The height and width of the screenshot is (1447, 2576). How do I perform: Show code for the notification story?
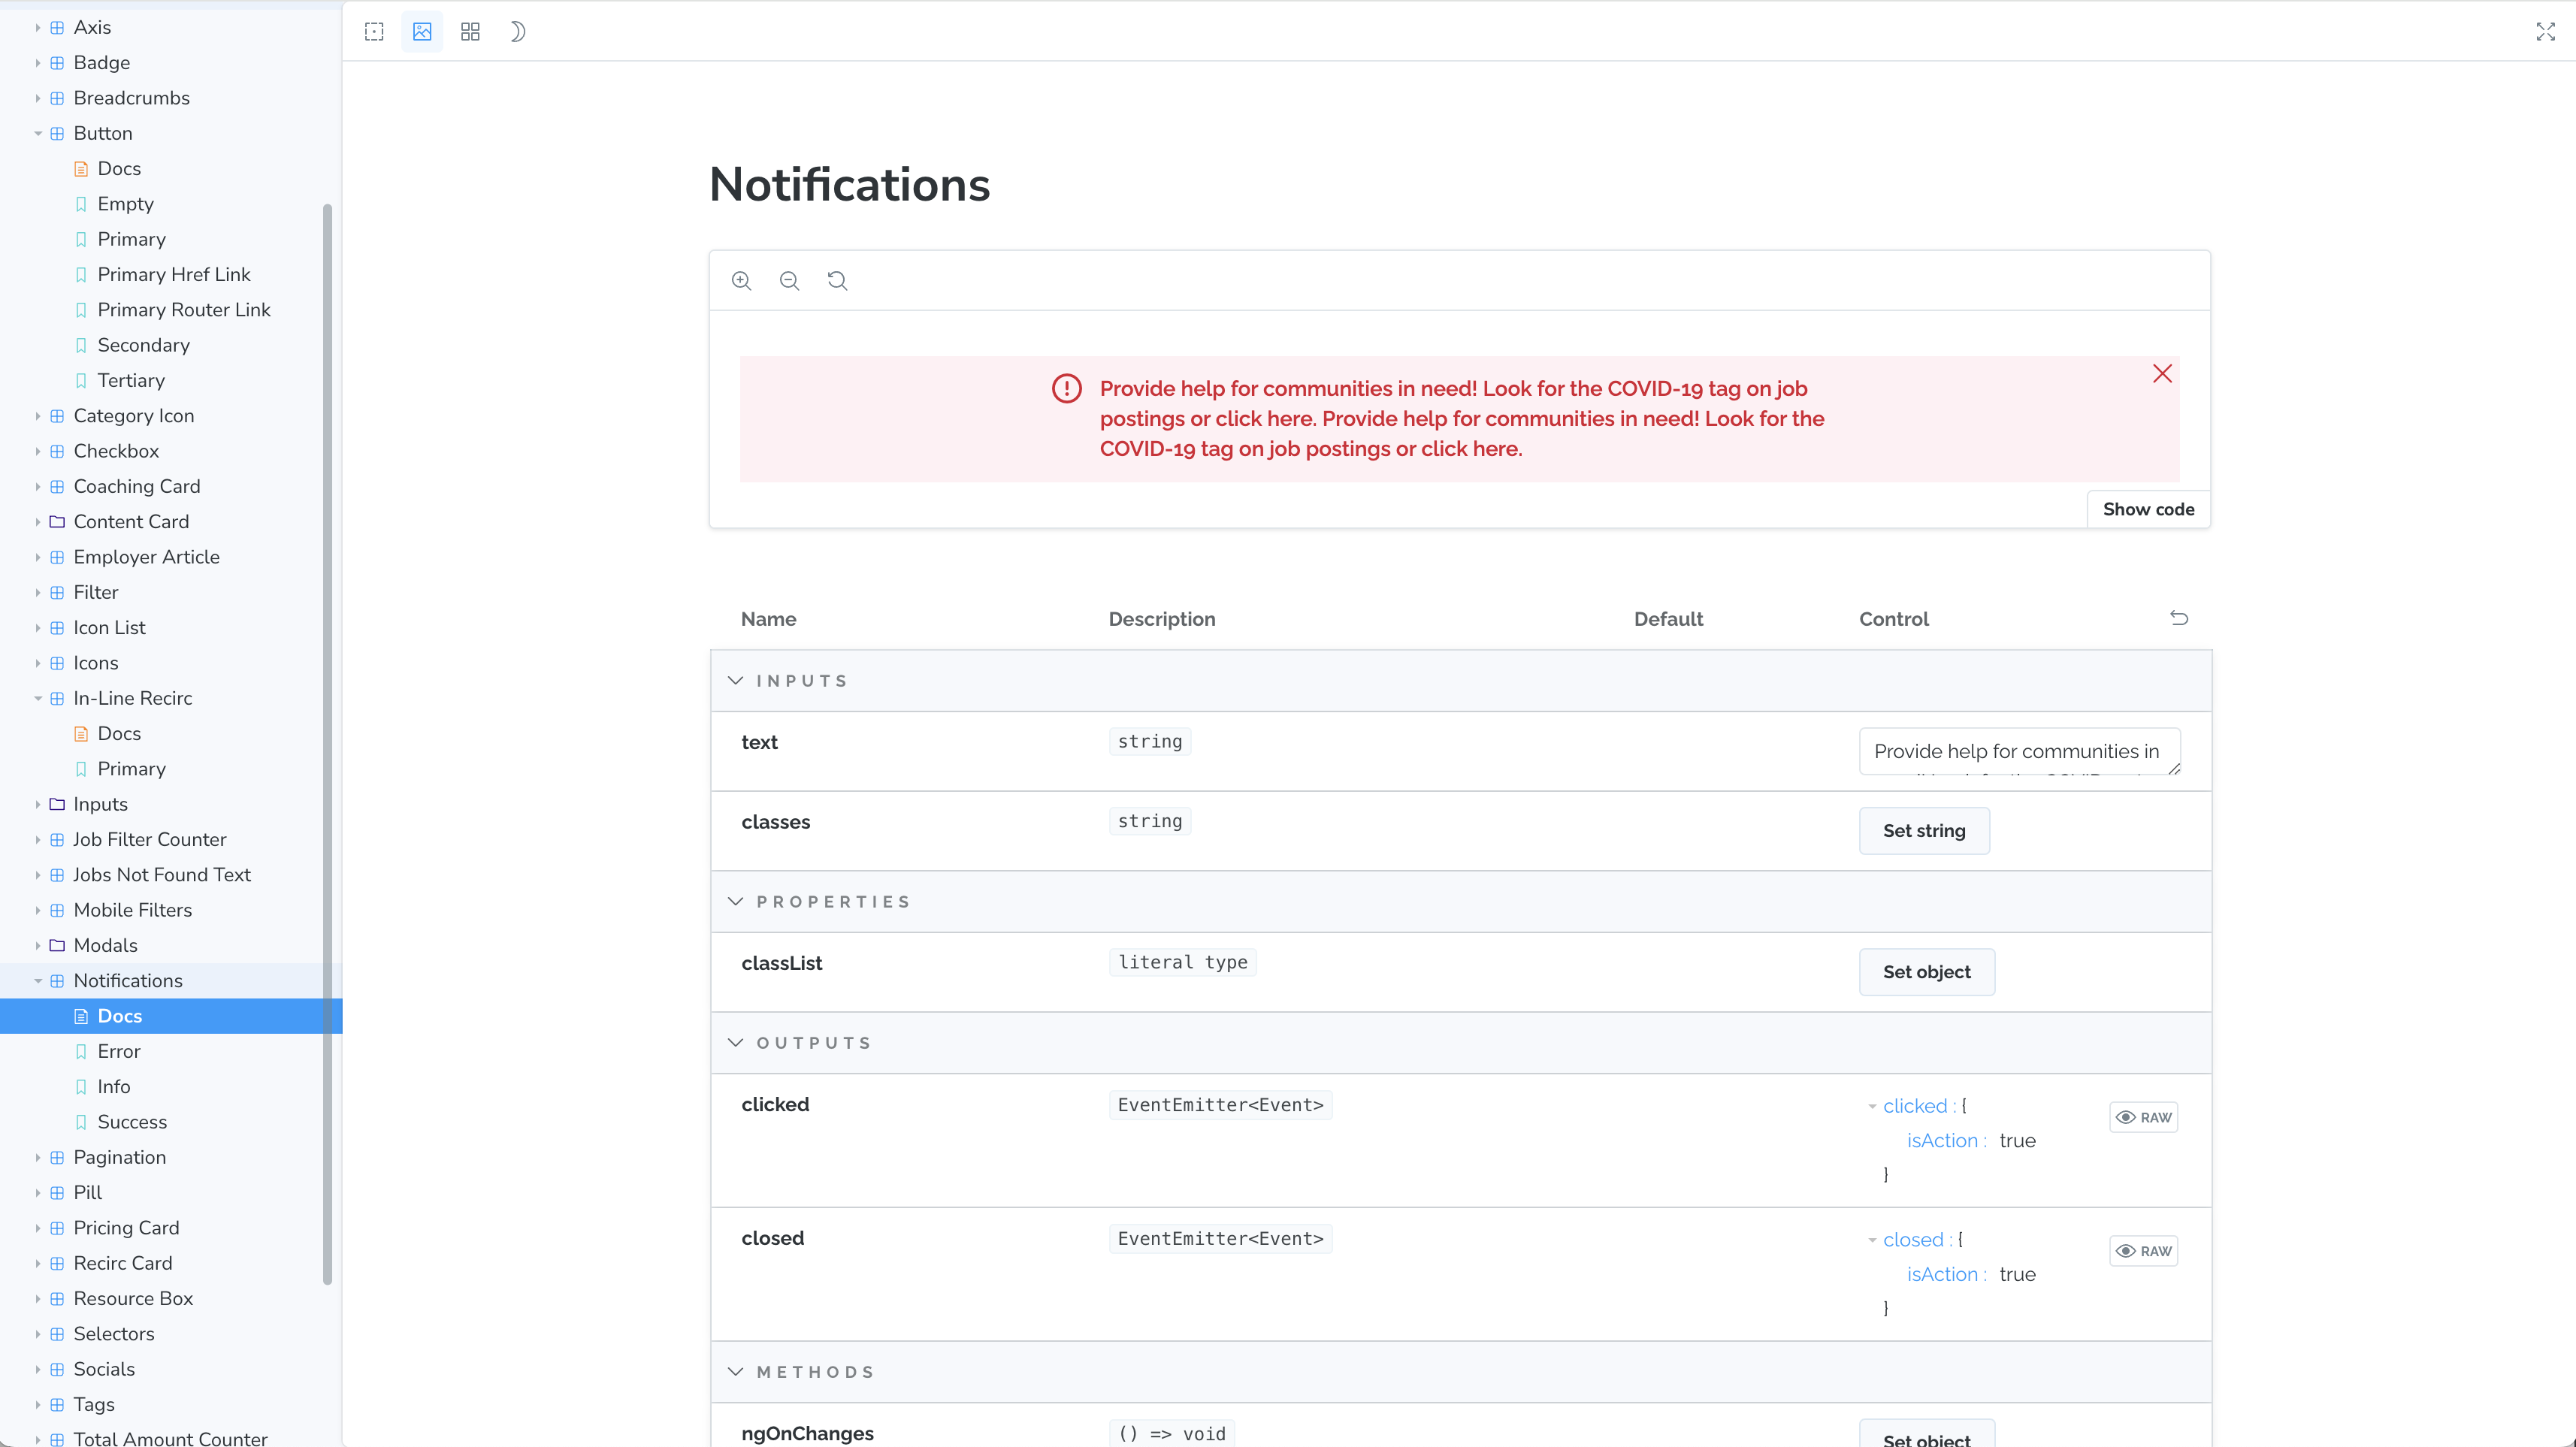click(x=2148, y=509)
